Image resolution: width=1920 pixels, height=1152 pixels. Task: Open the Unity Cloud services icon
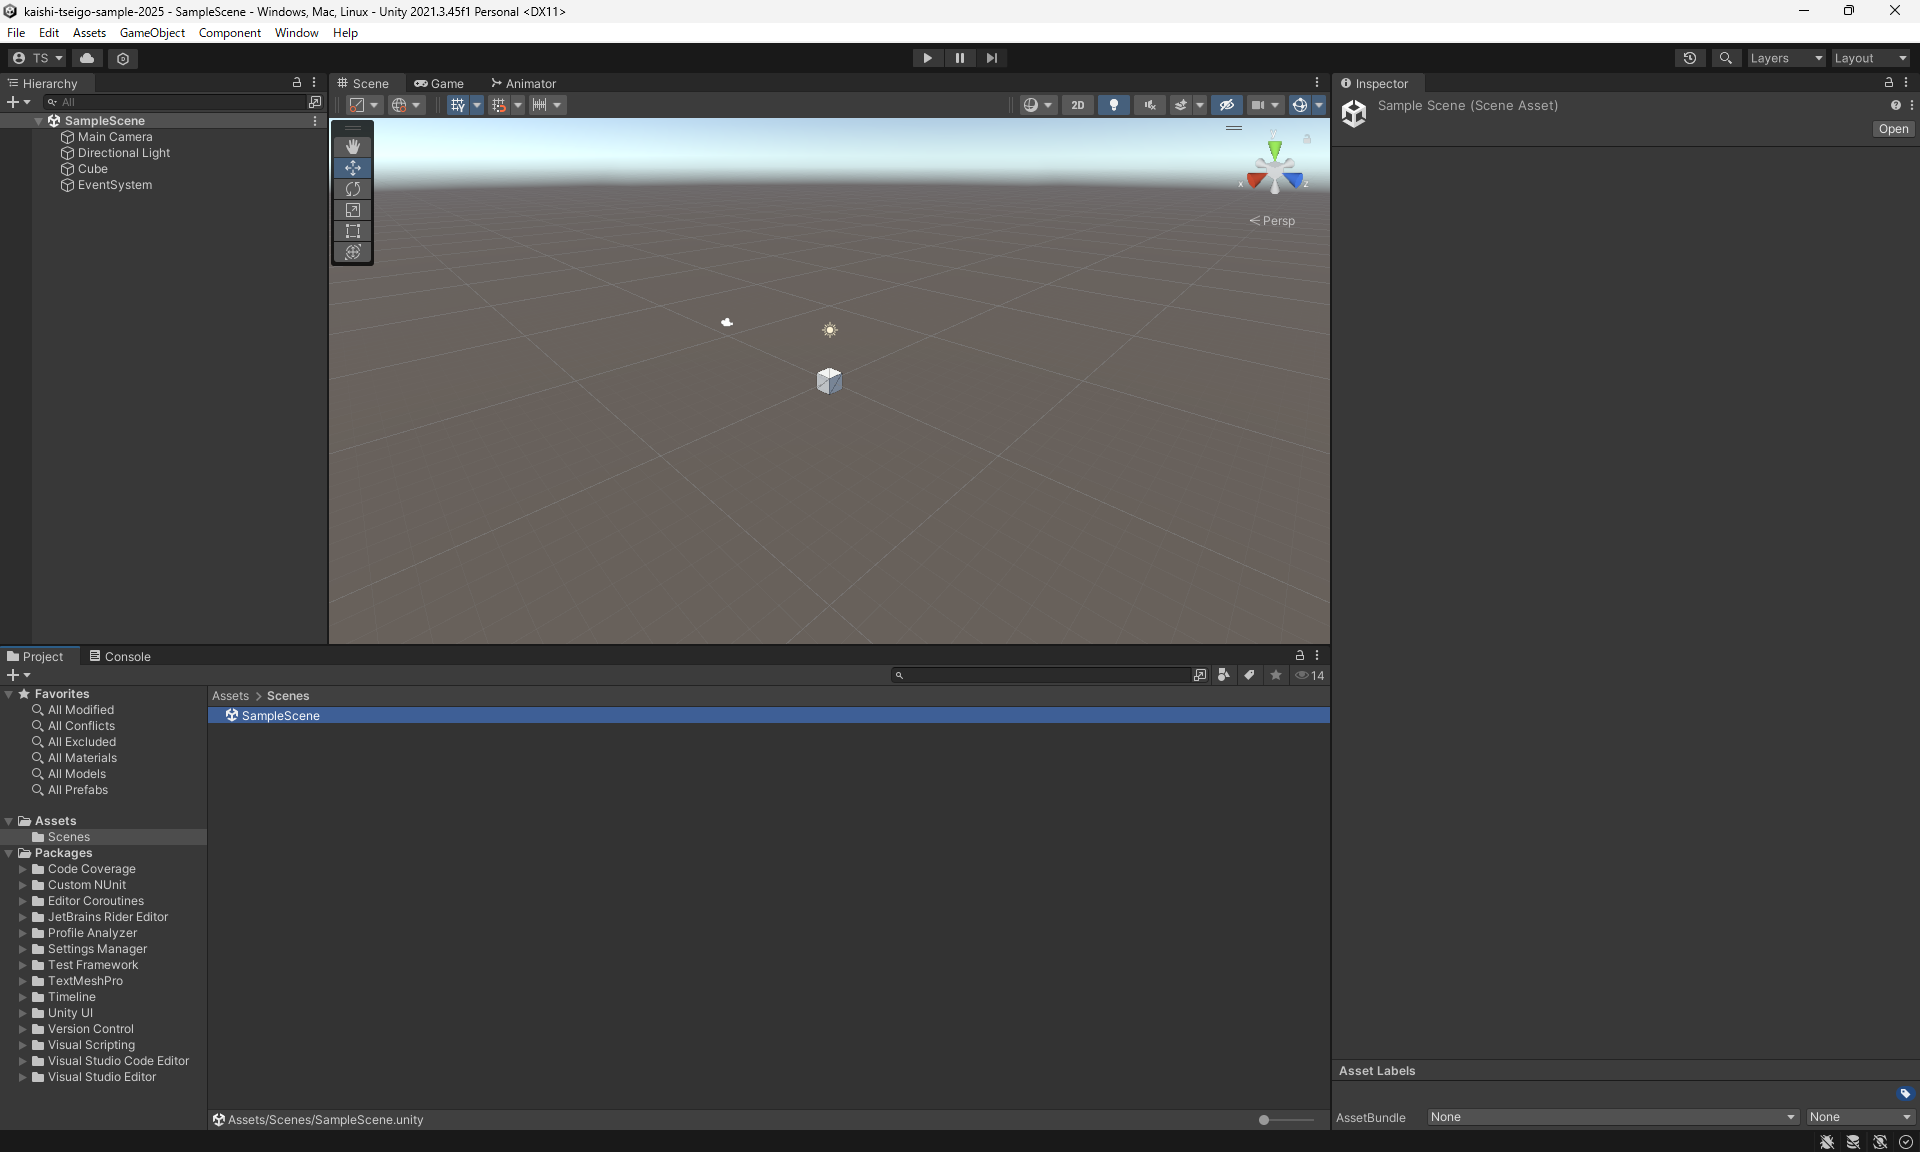(x=87, y=58)
